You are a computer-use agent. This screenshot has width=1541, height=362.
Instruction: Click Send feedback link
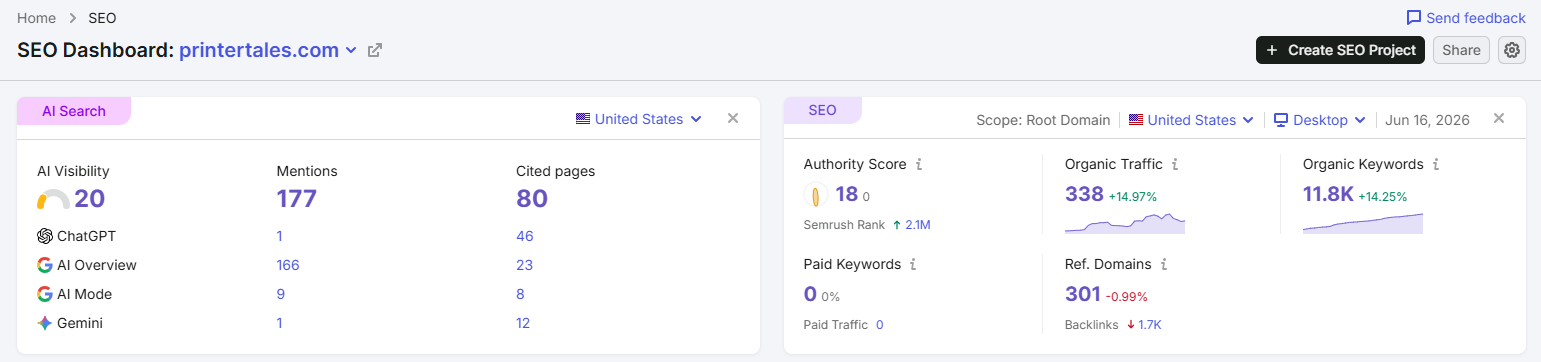pyautogui.click(x=1466, y=18)
